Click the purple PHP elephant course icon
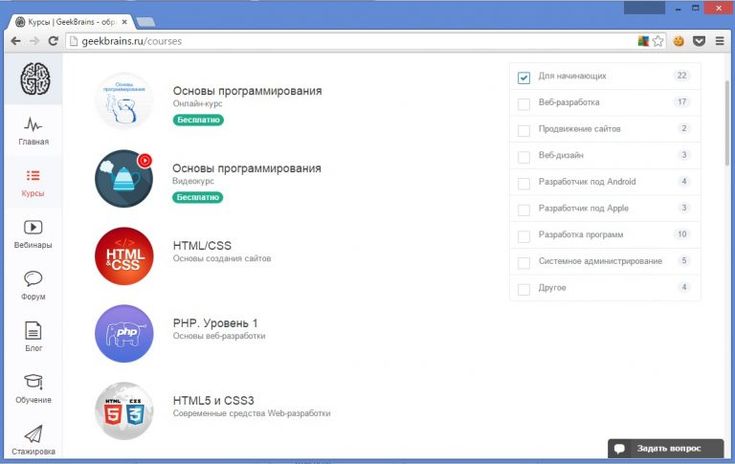Image resolution: width=735 pixels, height=464 pixels. pyautogui.click(x=124, y=333)
